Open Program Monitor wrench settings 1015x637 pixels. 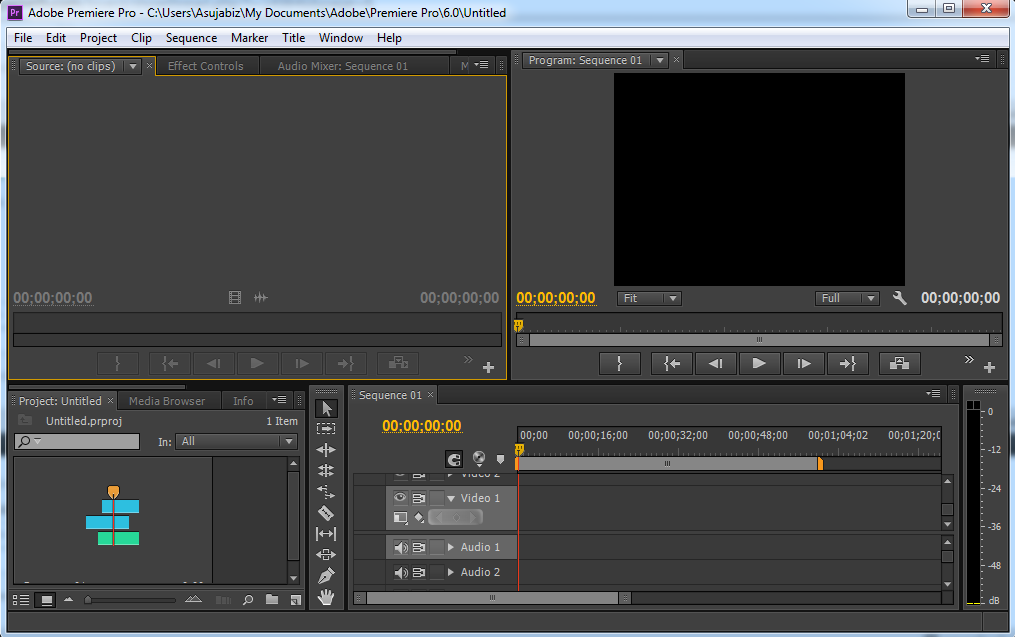(x=899, y=298)
